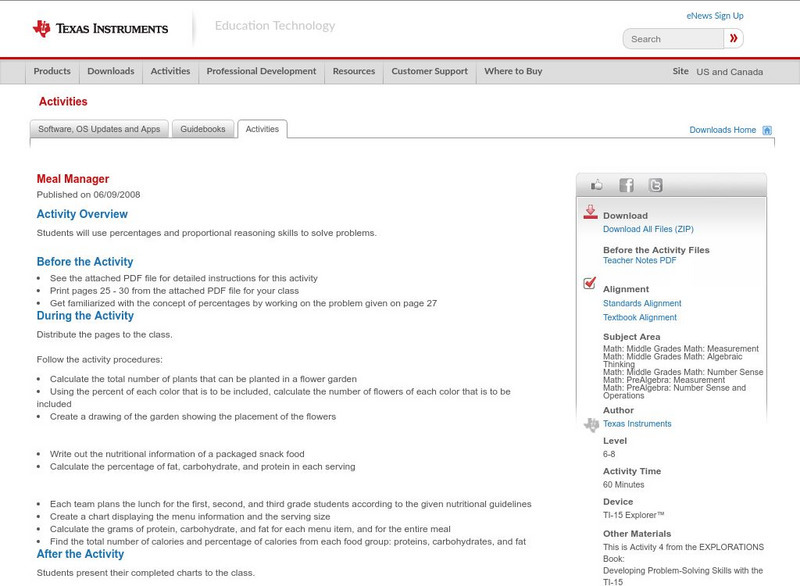Share the activity on Facebook
This screenshot has width=800, height=586.
pos(627,184)
